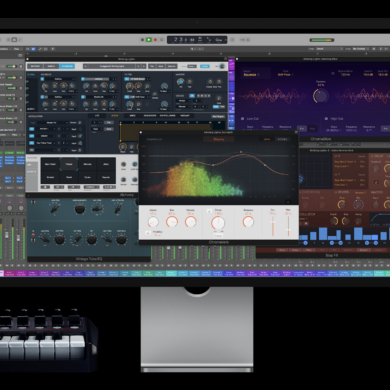Toggle Alchemy source B on button

[x=83, y=79]
